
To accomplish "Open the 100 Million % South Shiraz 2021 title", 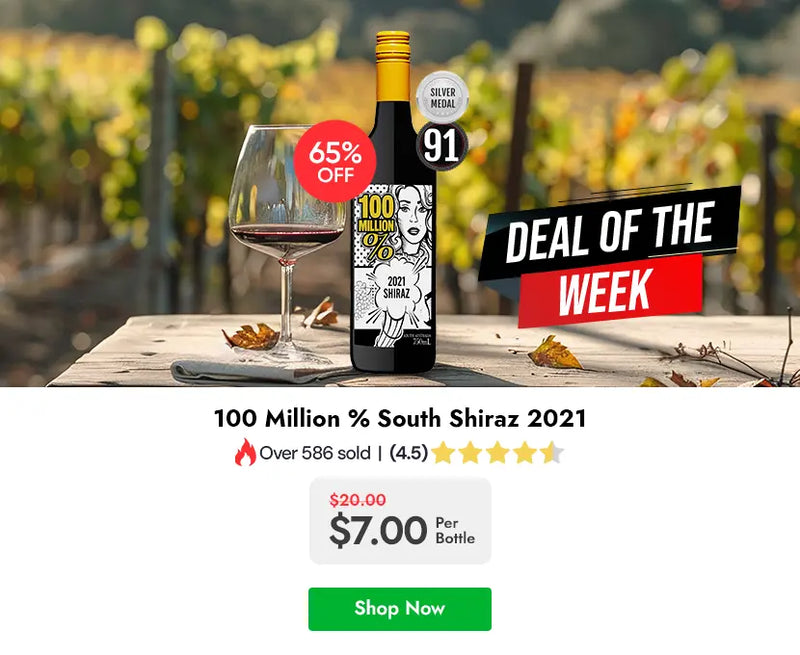I will 400,418.
